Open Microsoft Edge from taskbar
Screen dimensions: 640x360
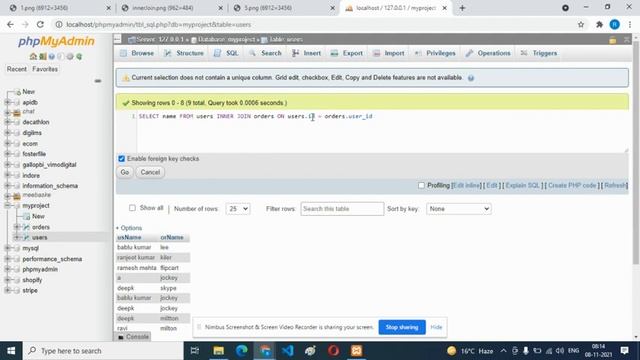(242, 351)
